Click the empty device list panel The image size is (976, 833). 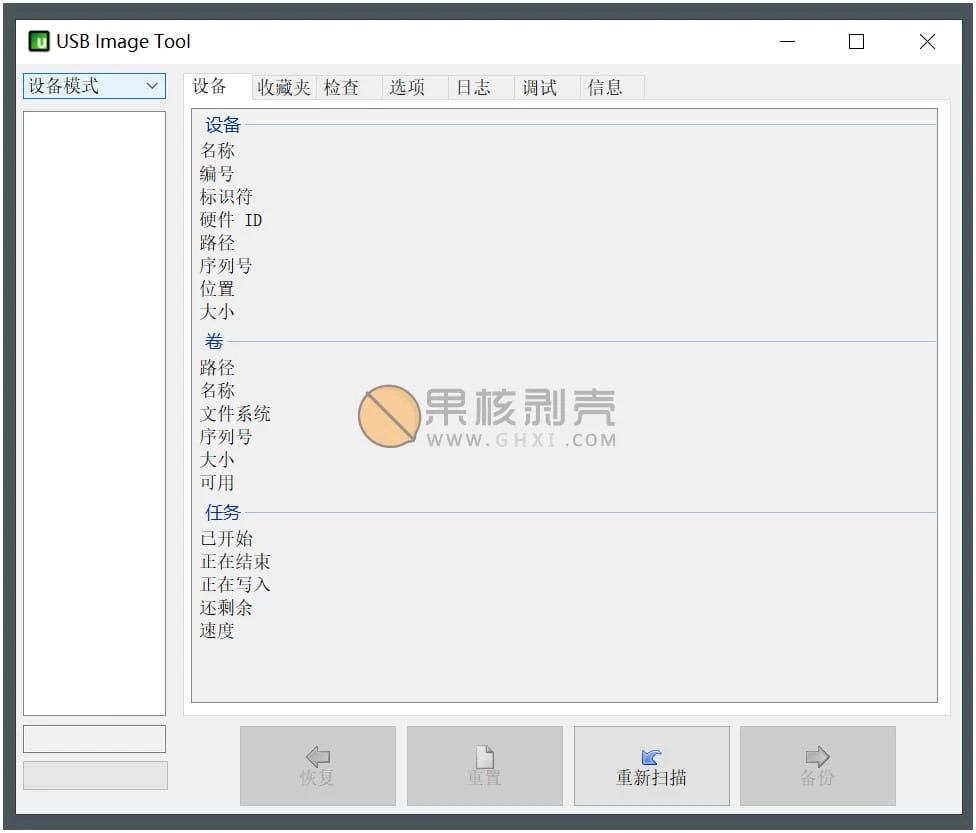click(95, 413)
